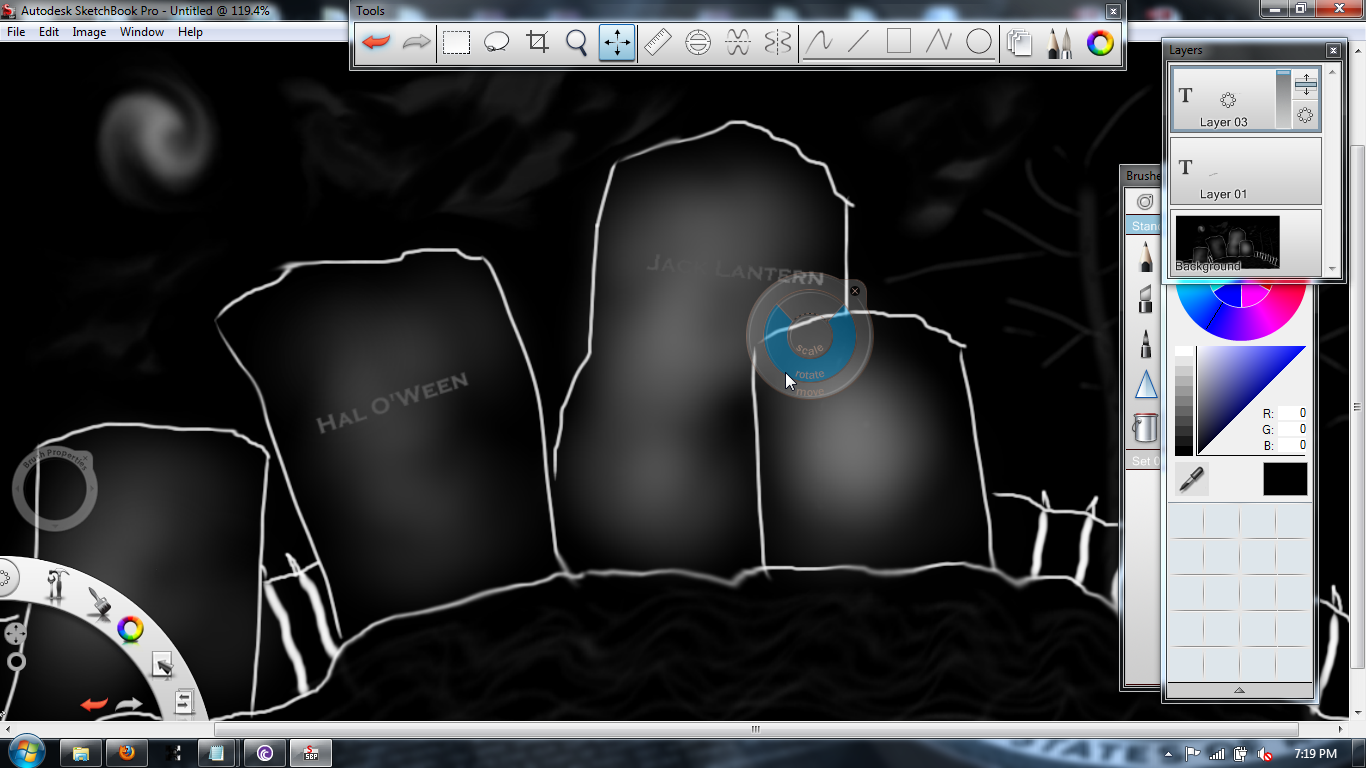Enable the Ruler tool
Screen dimensions: 1366x768
pos(657,43)
